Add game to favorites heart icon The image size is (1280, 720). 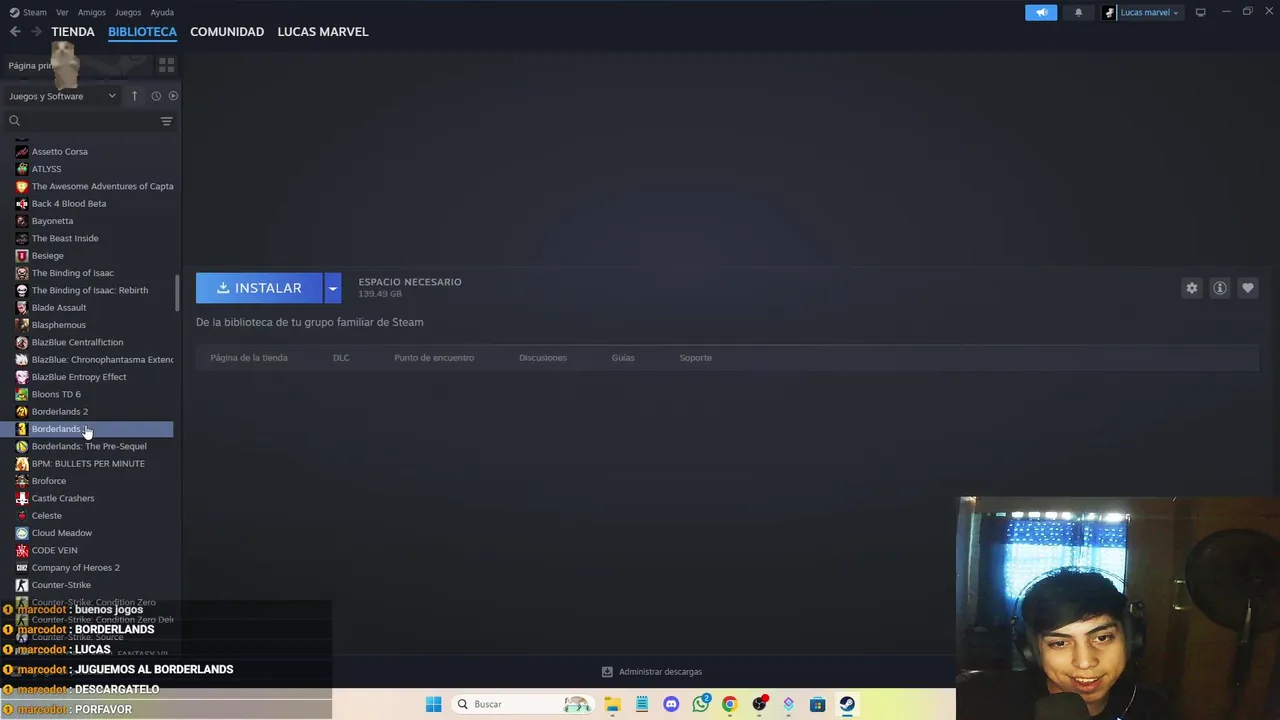point(1247,288)
